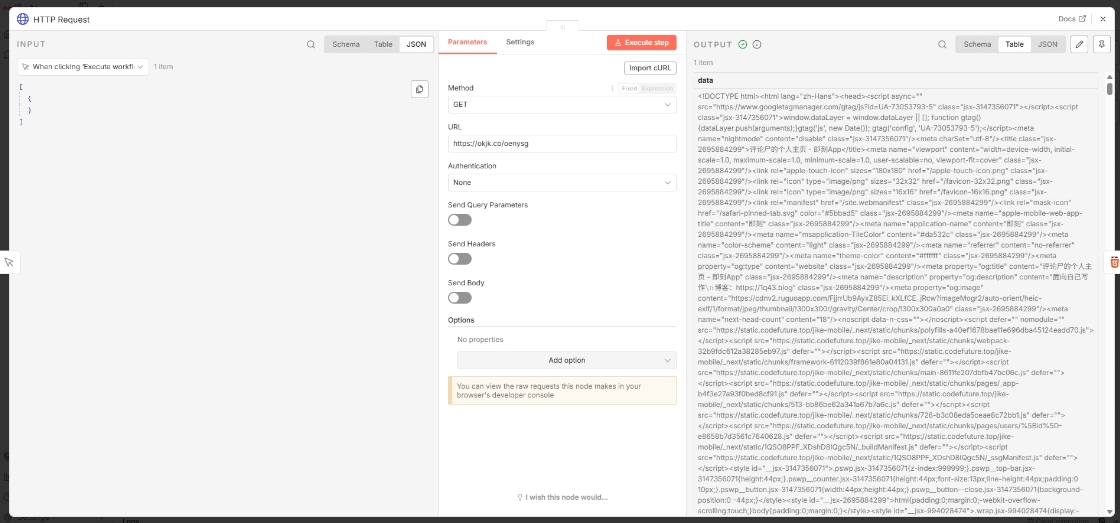The height and width of the screenshot is (523, 1120).
Task: Click the search icon in INPUT panel
Action: pyautogui.click(x=311, y=44)
